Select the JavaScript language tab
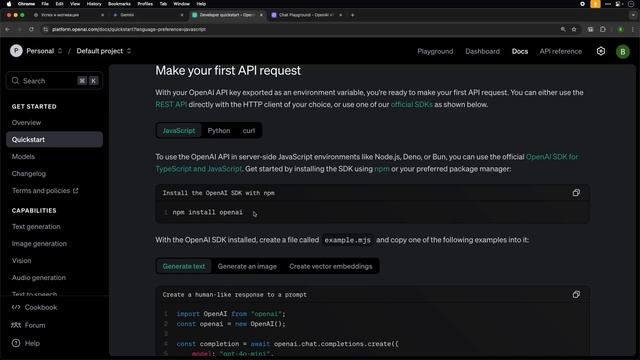This screenshot has width=640, height=360. pyautogui.click(x=179, y=131)
